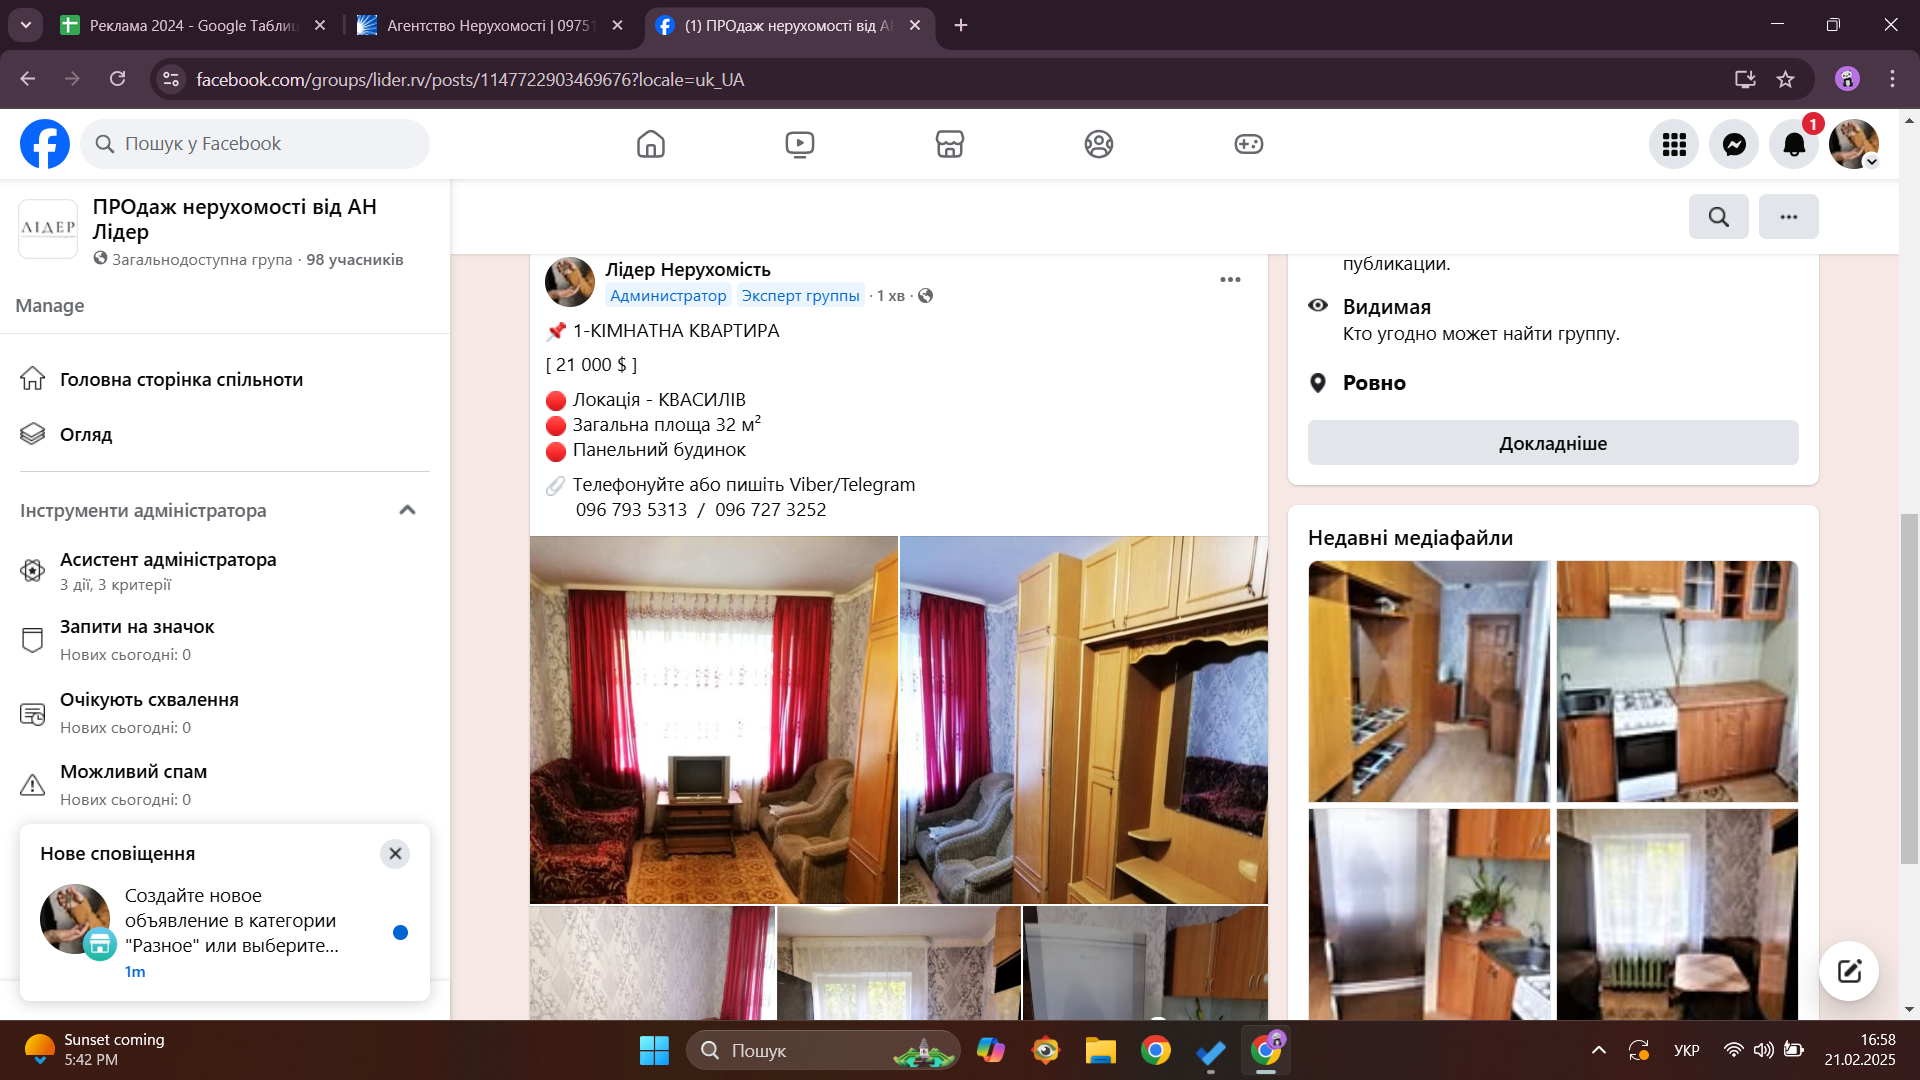Dismiss the Нове сповіщення popup

coord(395,853)
